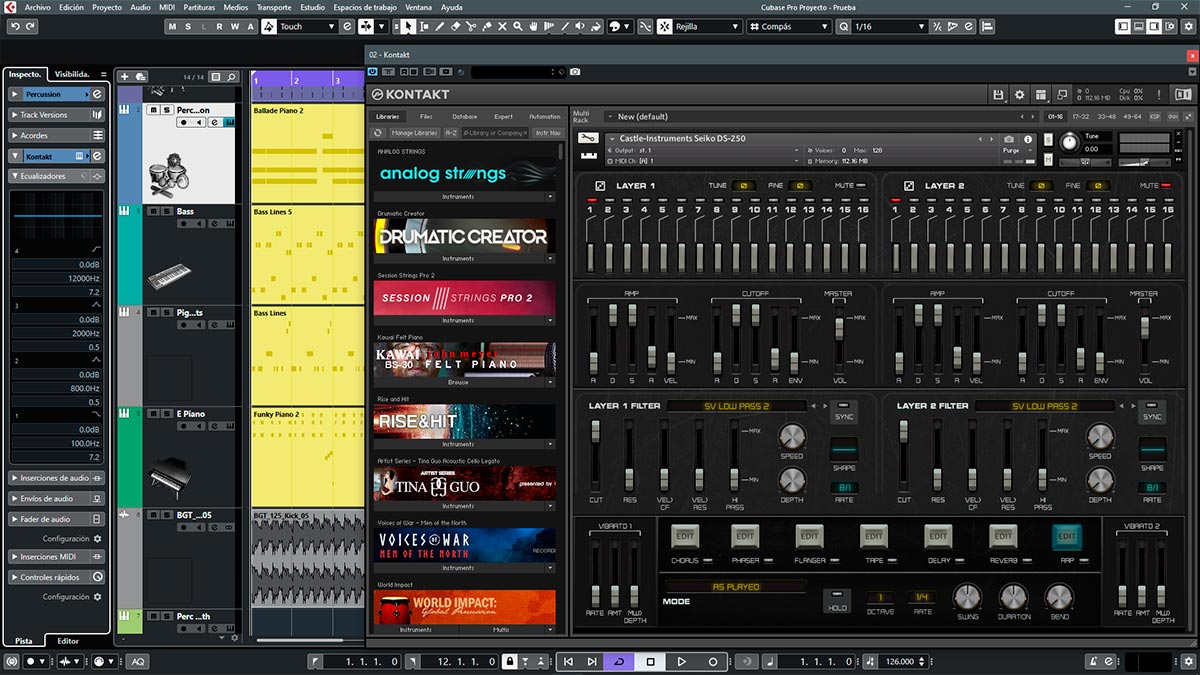Click the Kontakt instrument wrench icon
This screenshot has height=675, width=1200.
pos(588,138)
